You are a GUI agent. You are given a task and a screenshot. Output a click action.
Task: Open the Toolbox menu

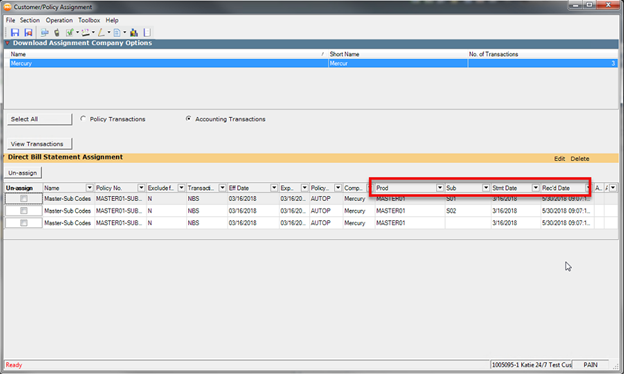tap(89, 20)
